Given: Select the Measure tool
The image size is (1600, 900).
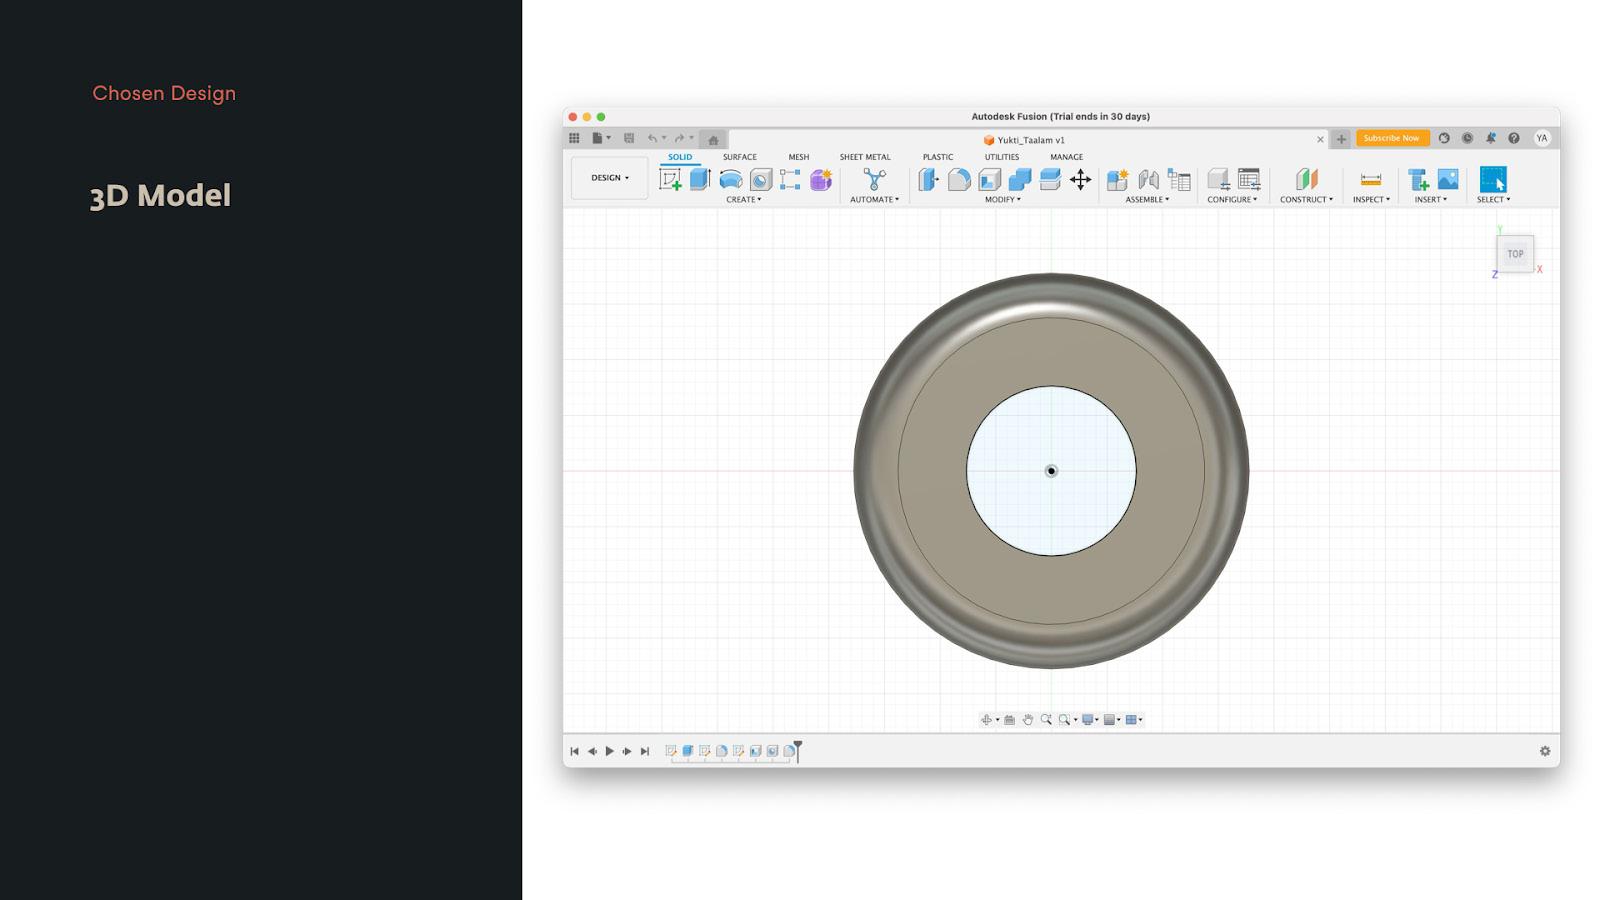Looking at the screenshot, I should click(x=1371, y=179).
